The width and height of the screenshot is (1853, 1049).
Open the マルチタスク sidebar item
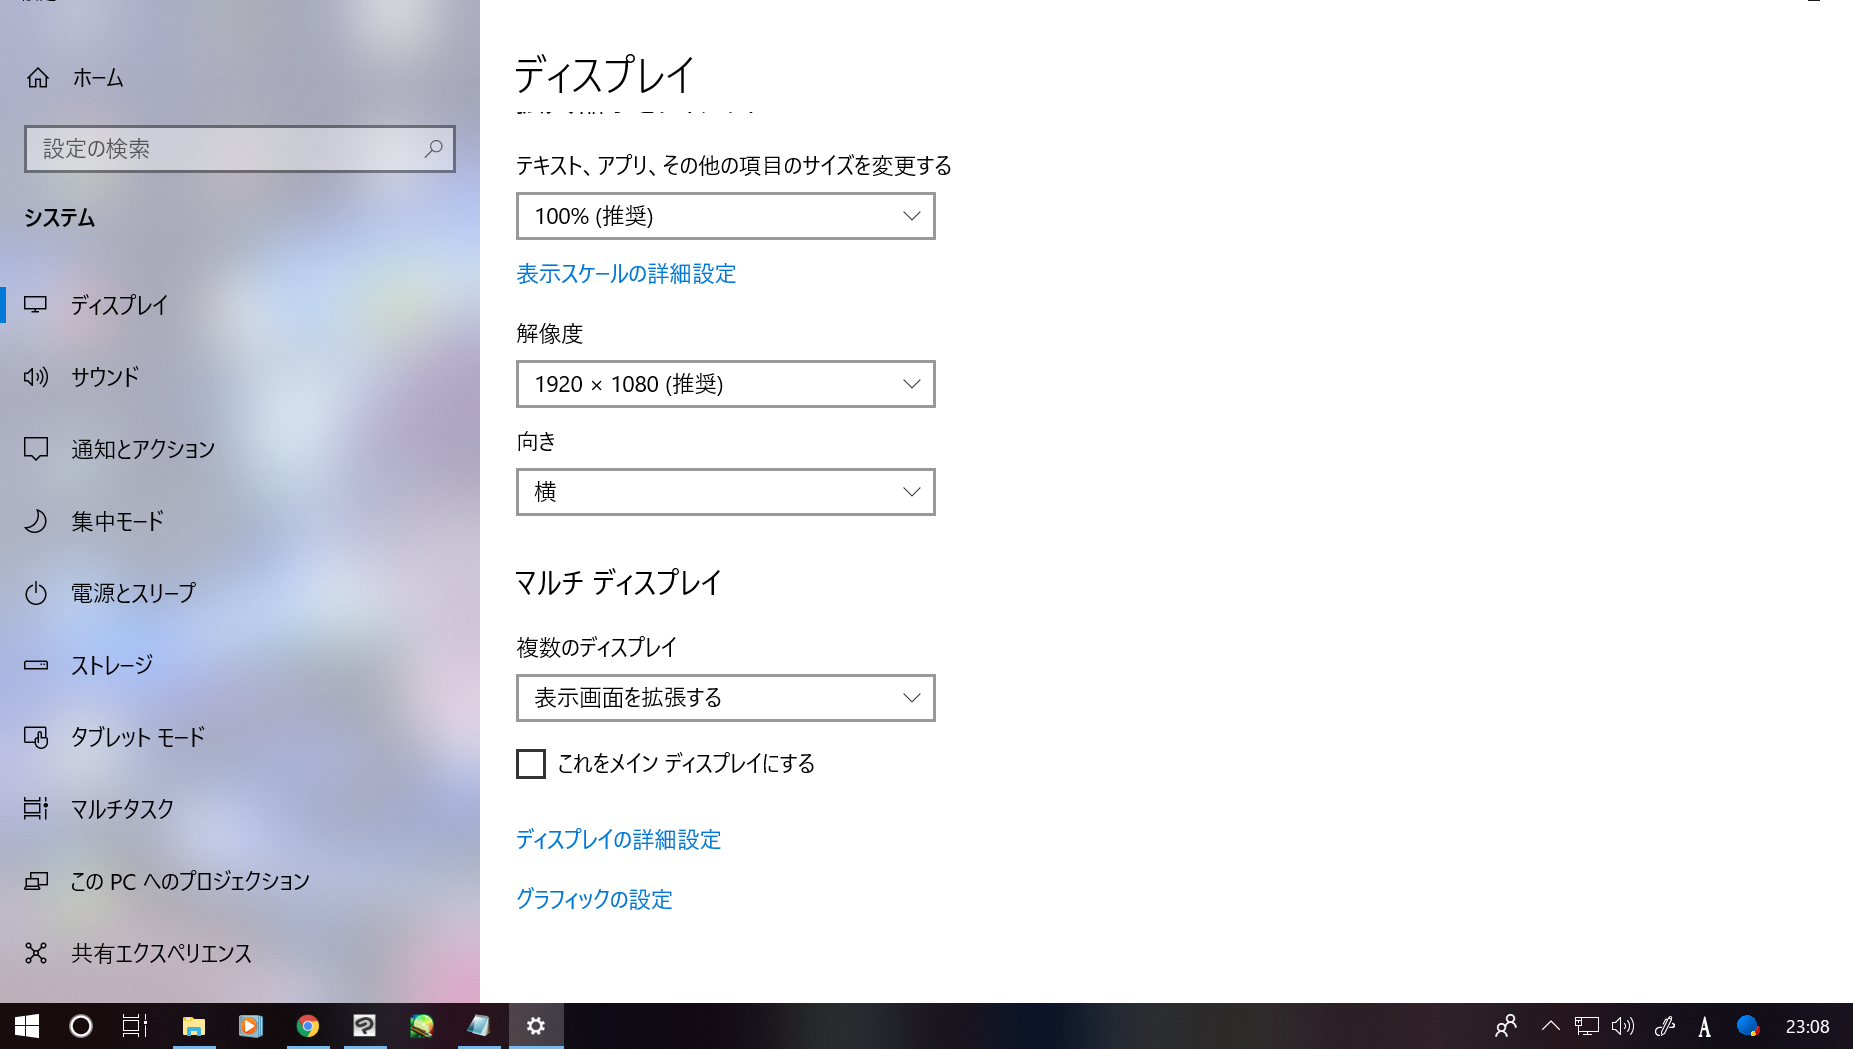coord(240,809)
